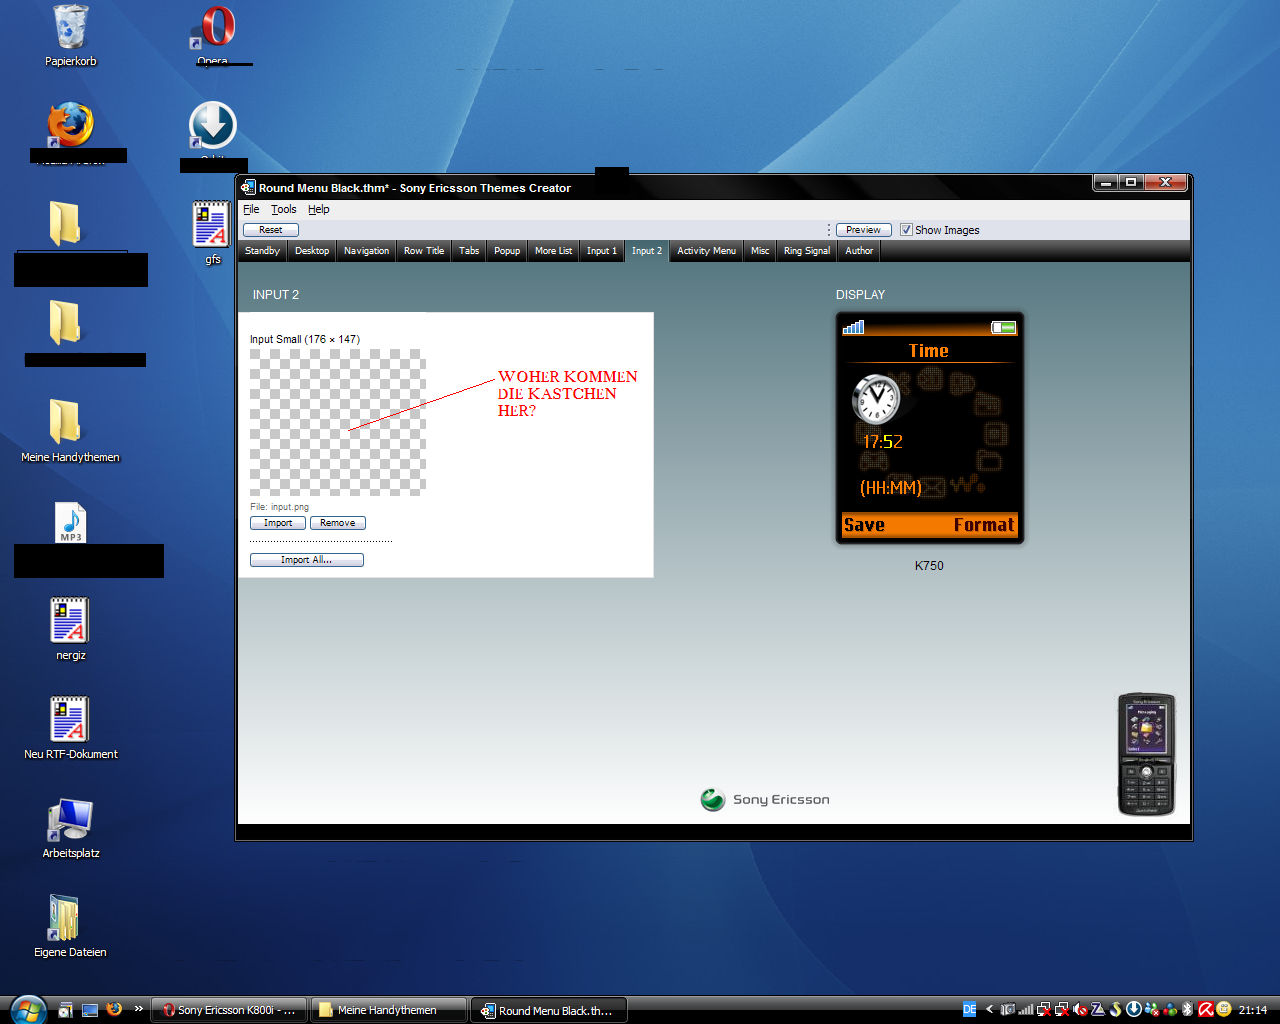
Task: Open the Opera desktop shortcut
Action: [213, 28]
